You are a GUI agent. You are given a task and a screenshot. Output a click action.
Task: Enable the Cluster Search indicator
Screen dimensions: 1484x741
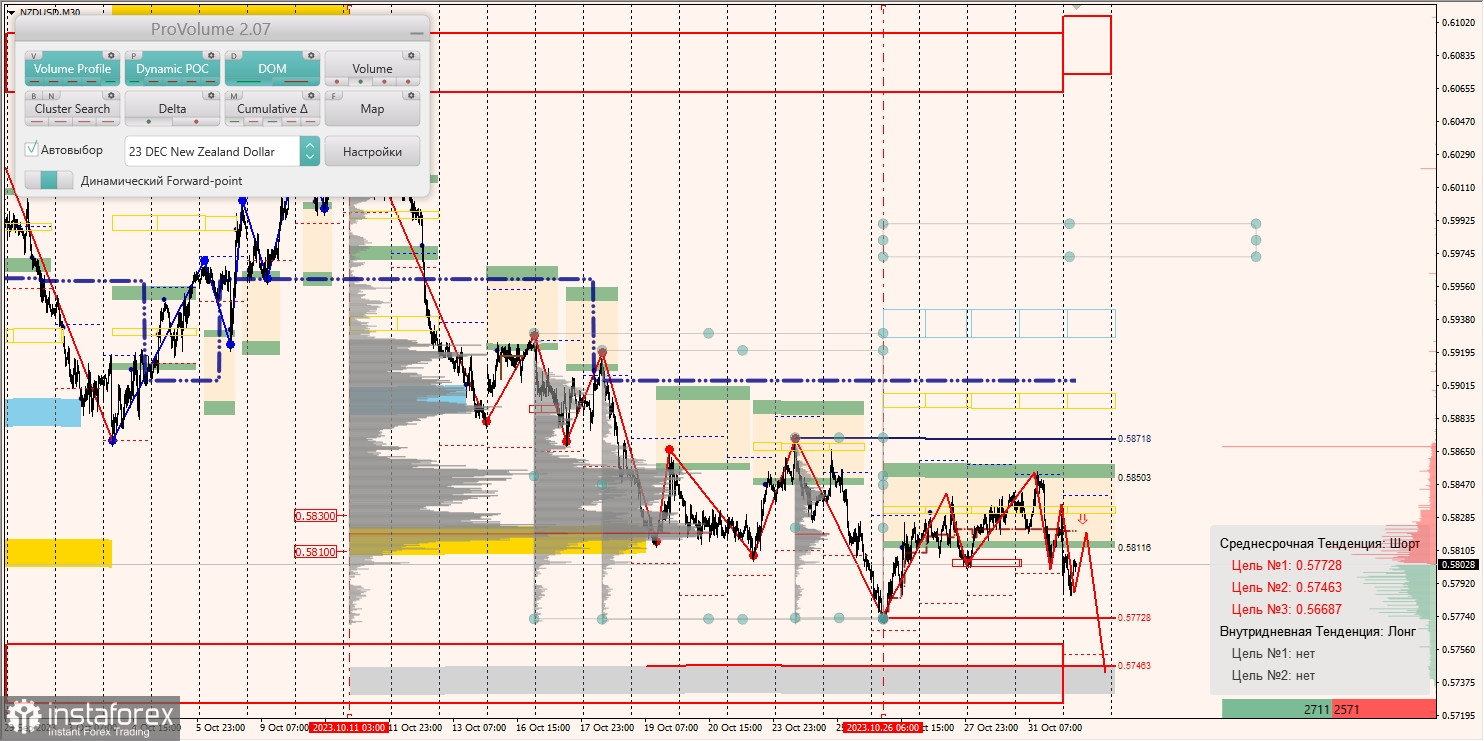point(72,109)
